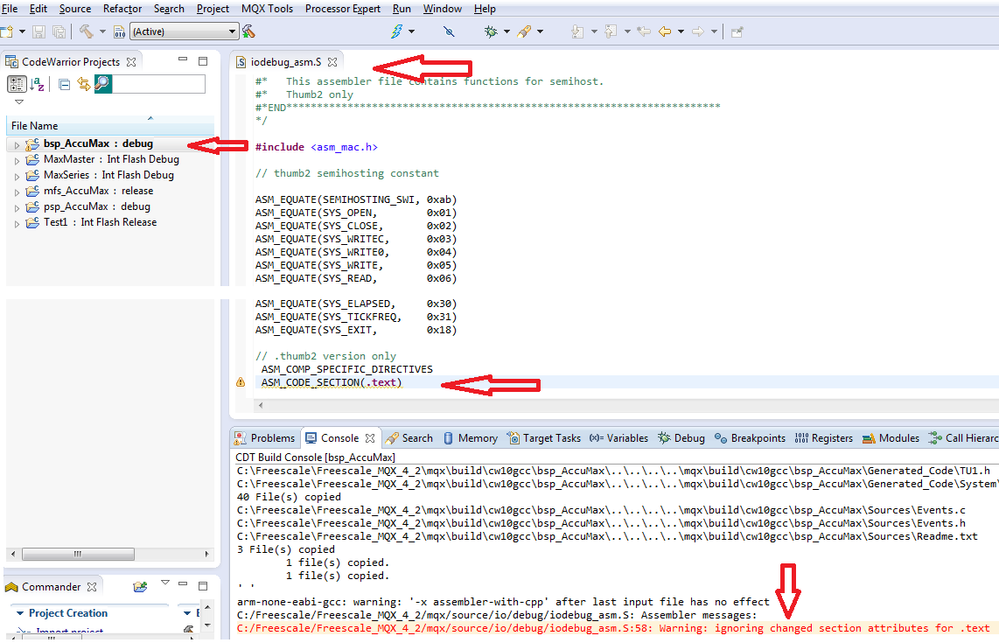Open the Processor Expert menu
This screenshot has width=999, height=643.
click(x=343, y=9)
